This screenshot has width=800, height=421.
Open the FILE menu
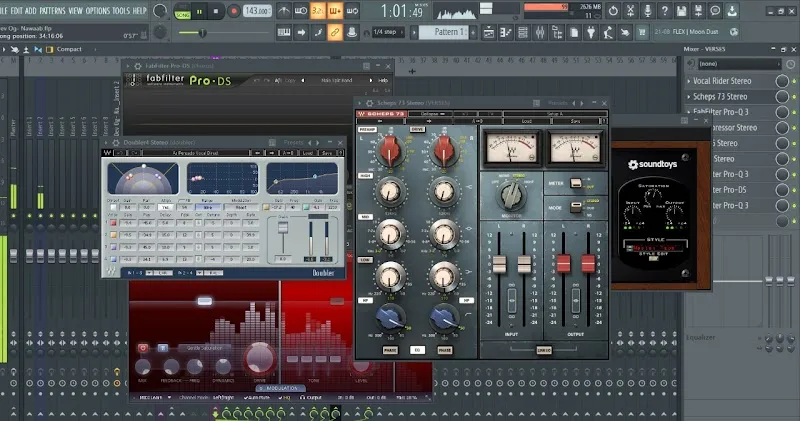coord(3,10)
